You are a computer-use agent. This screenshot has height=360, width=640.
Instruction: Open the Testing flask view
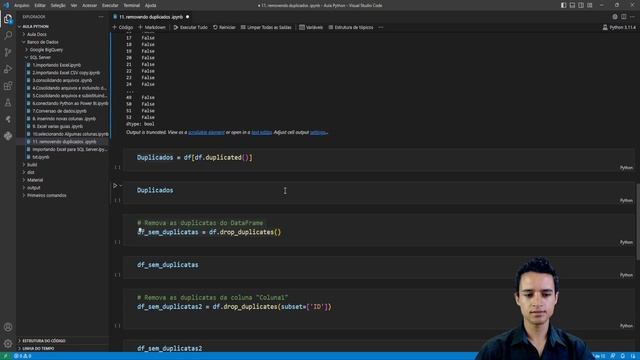pyautogui.click(x=8, y=102)
